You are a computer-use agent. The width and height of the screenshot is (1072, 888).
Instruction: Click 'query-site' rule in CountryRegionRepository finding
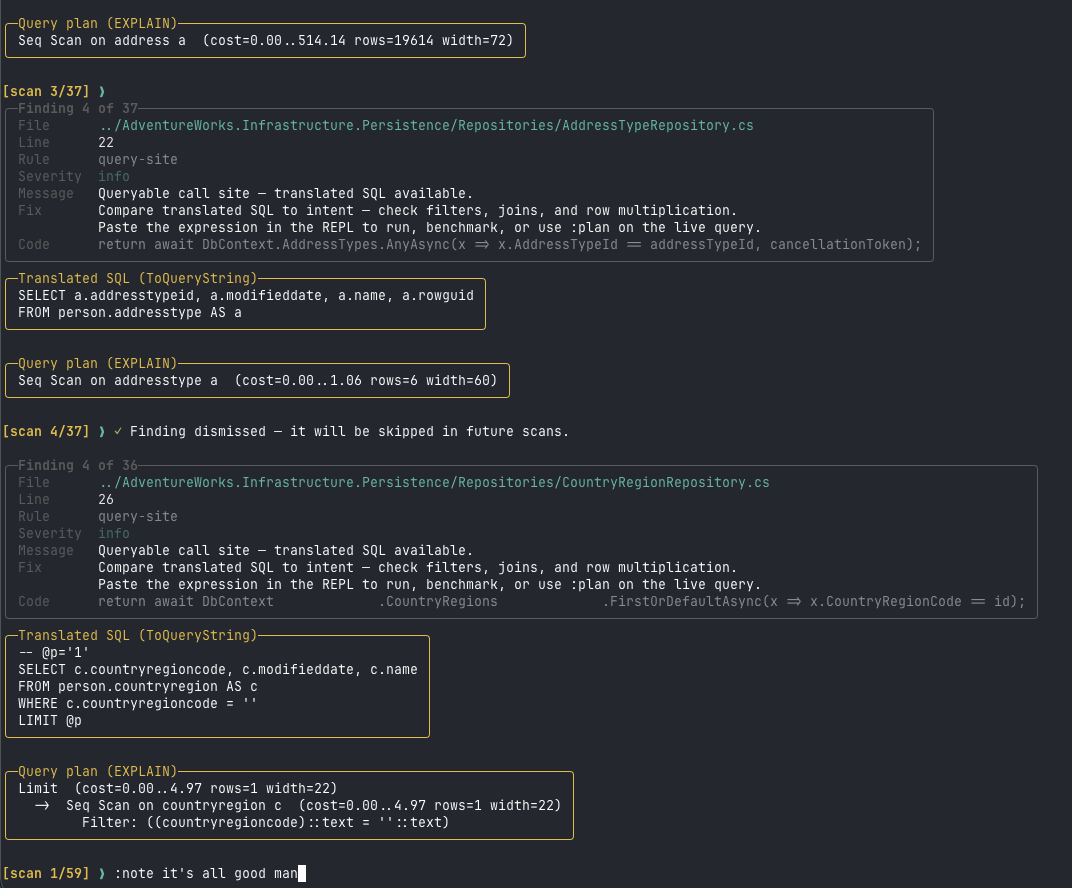point(138,517)
